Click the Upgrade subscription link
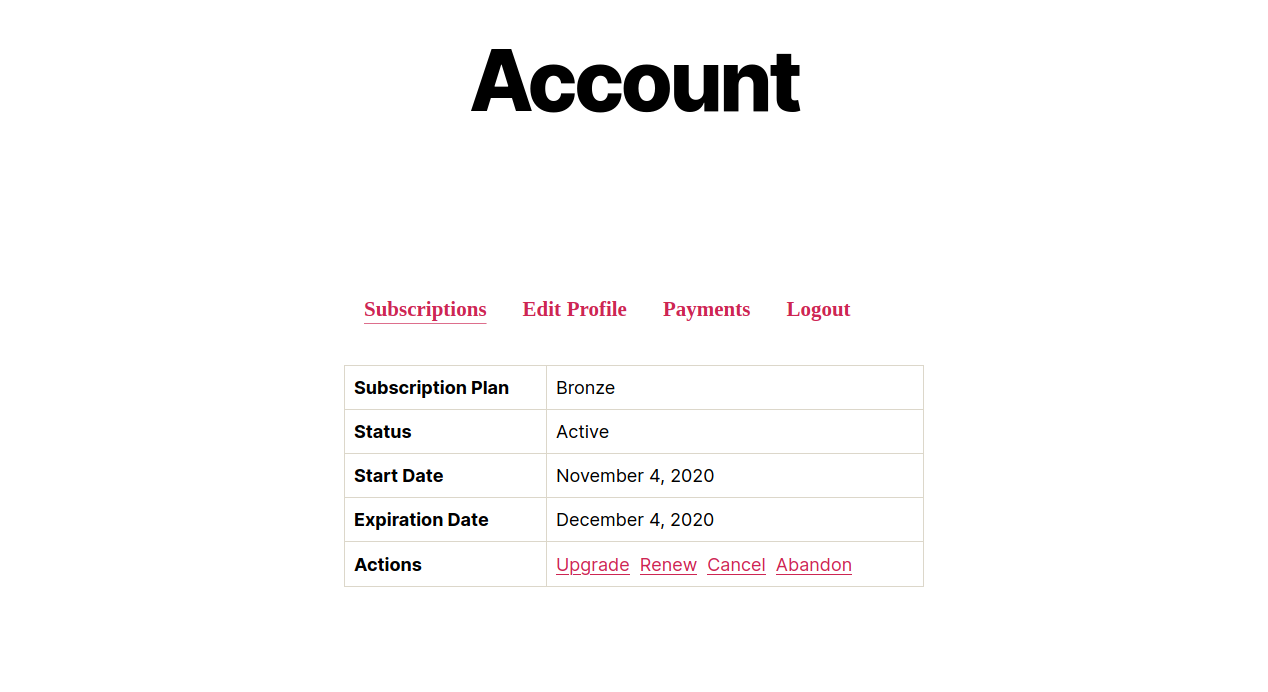 (593, 565)
